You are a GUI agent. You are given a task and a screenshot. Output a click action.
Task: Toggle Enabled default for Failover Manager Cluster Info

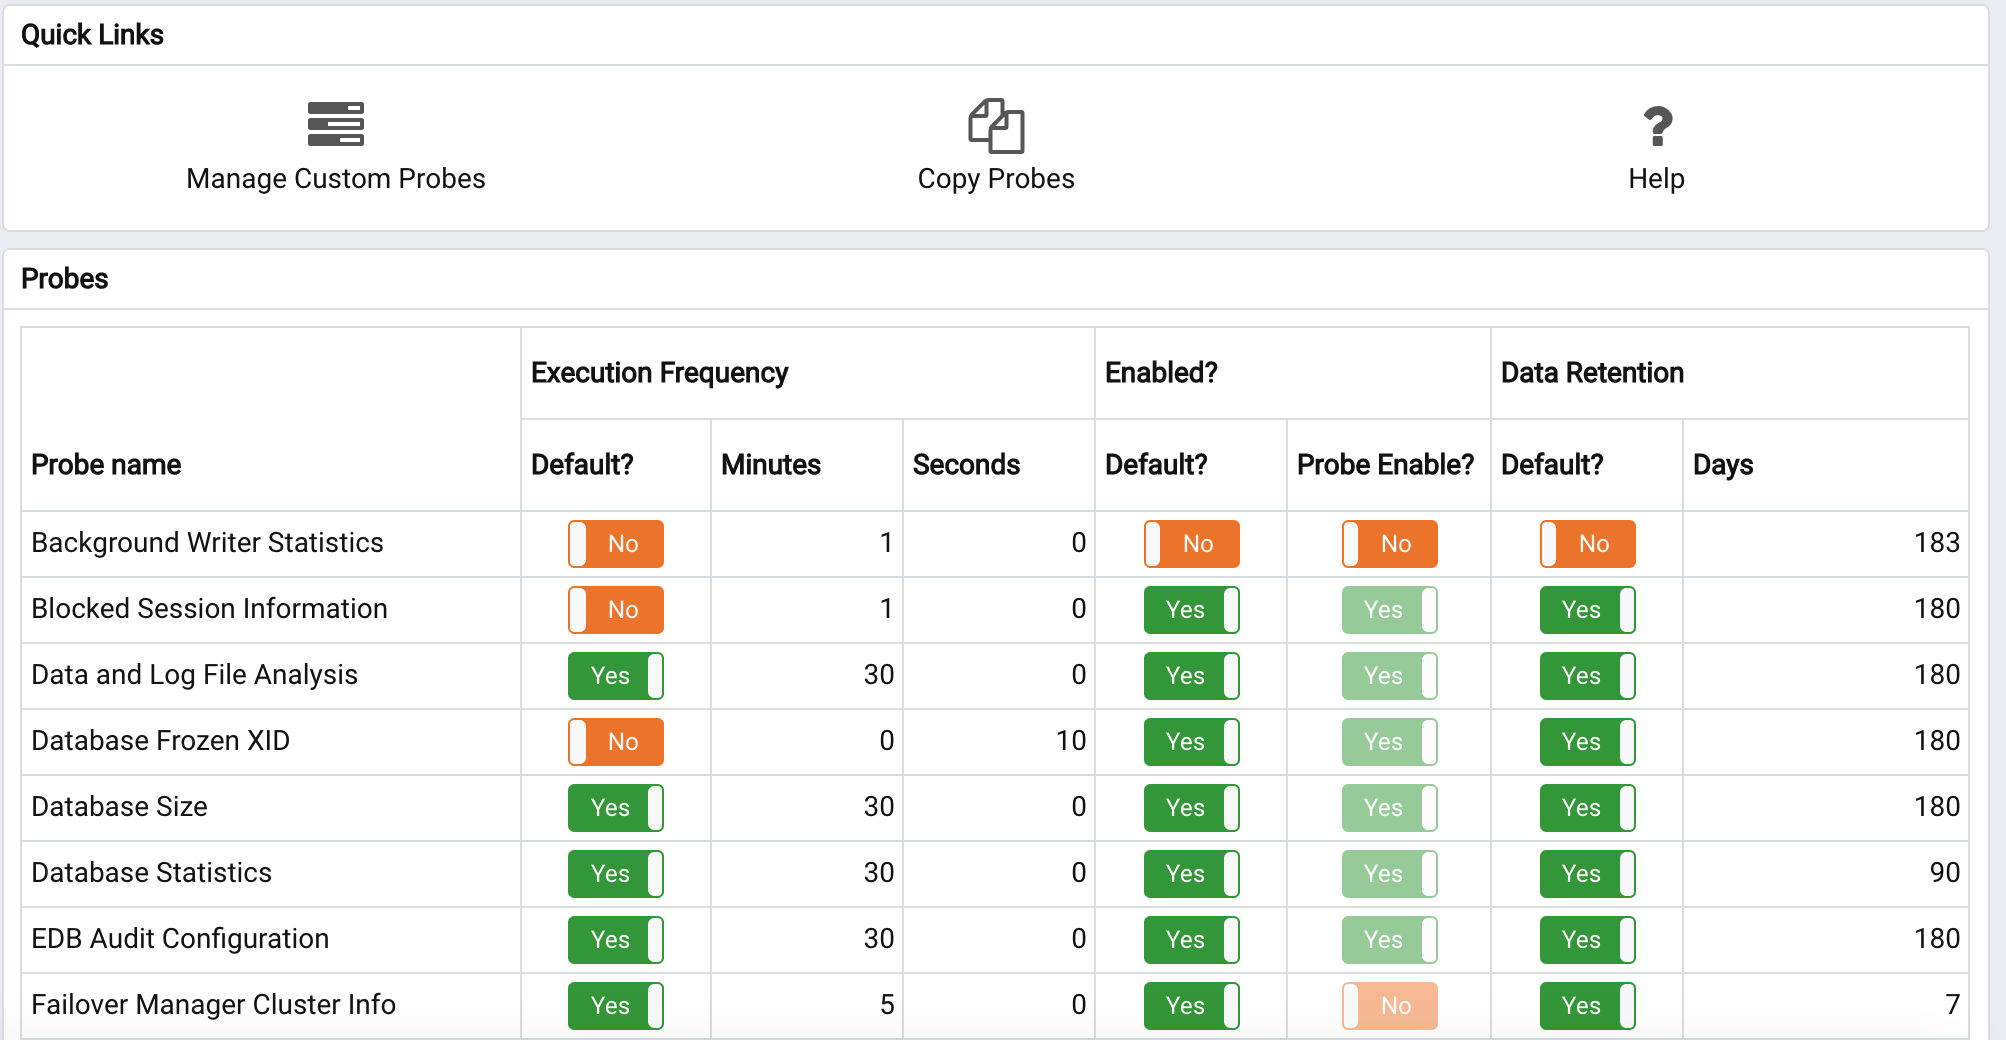(1192, 1006)
